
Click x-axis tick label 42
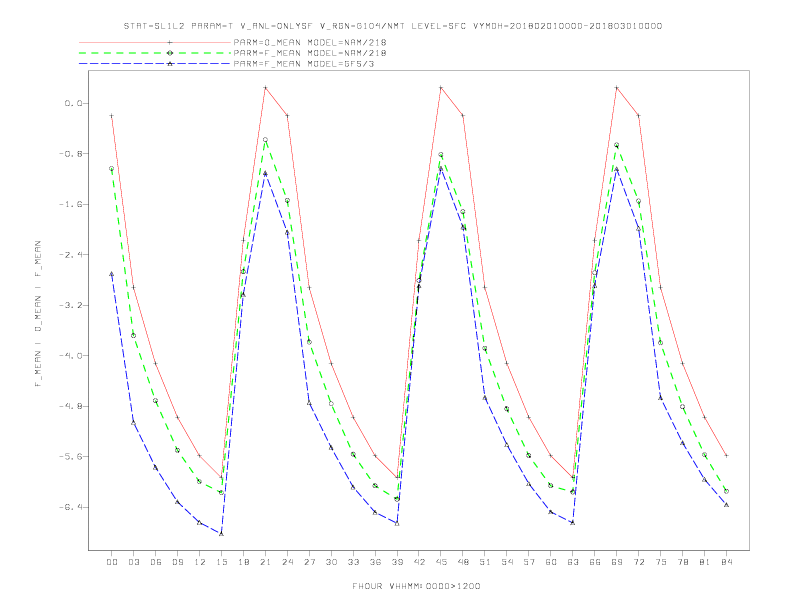[x=419, y=562]
